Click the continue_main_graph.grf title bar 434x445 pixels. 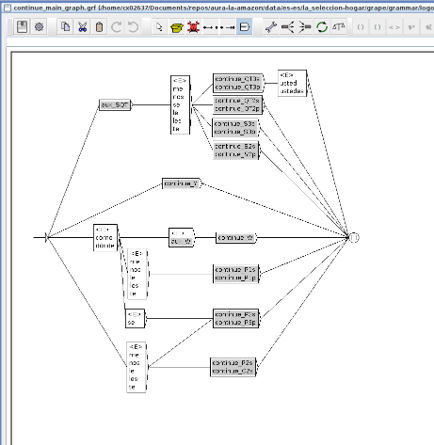(217, 7)
